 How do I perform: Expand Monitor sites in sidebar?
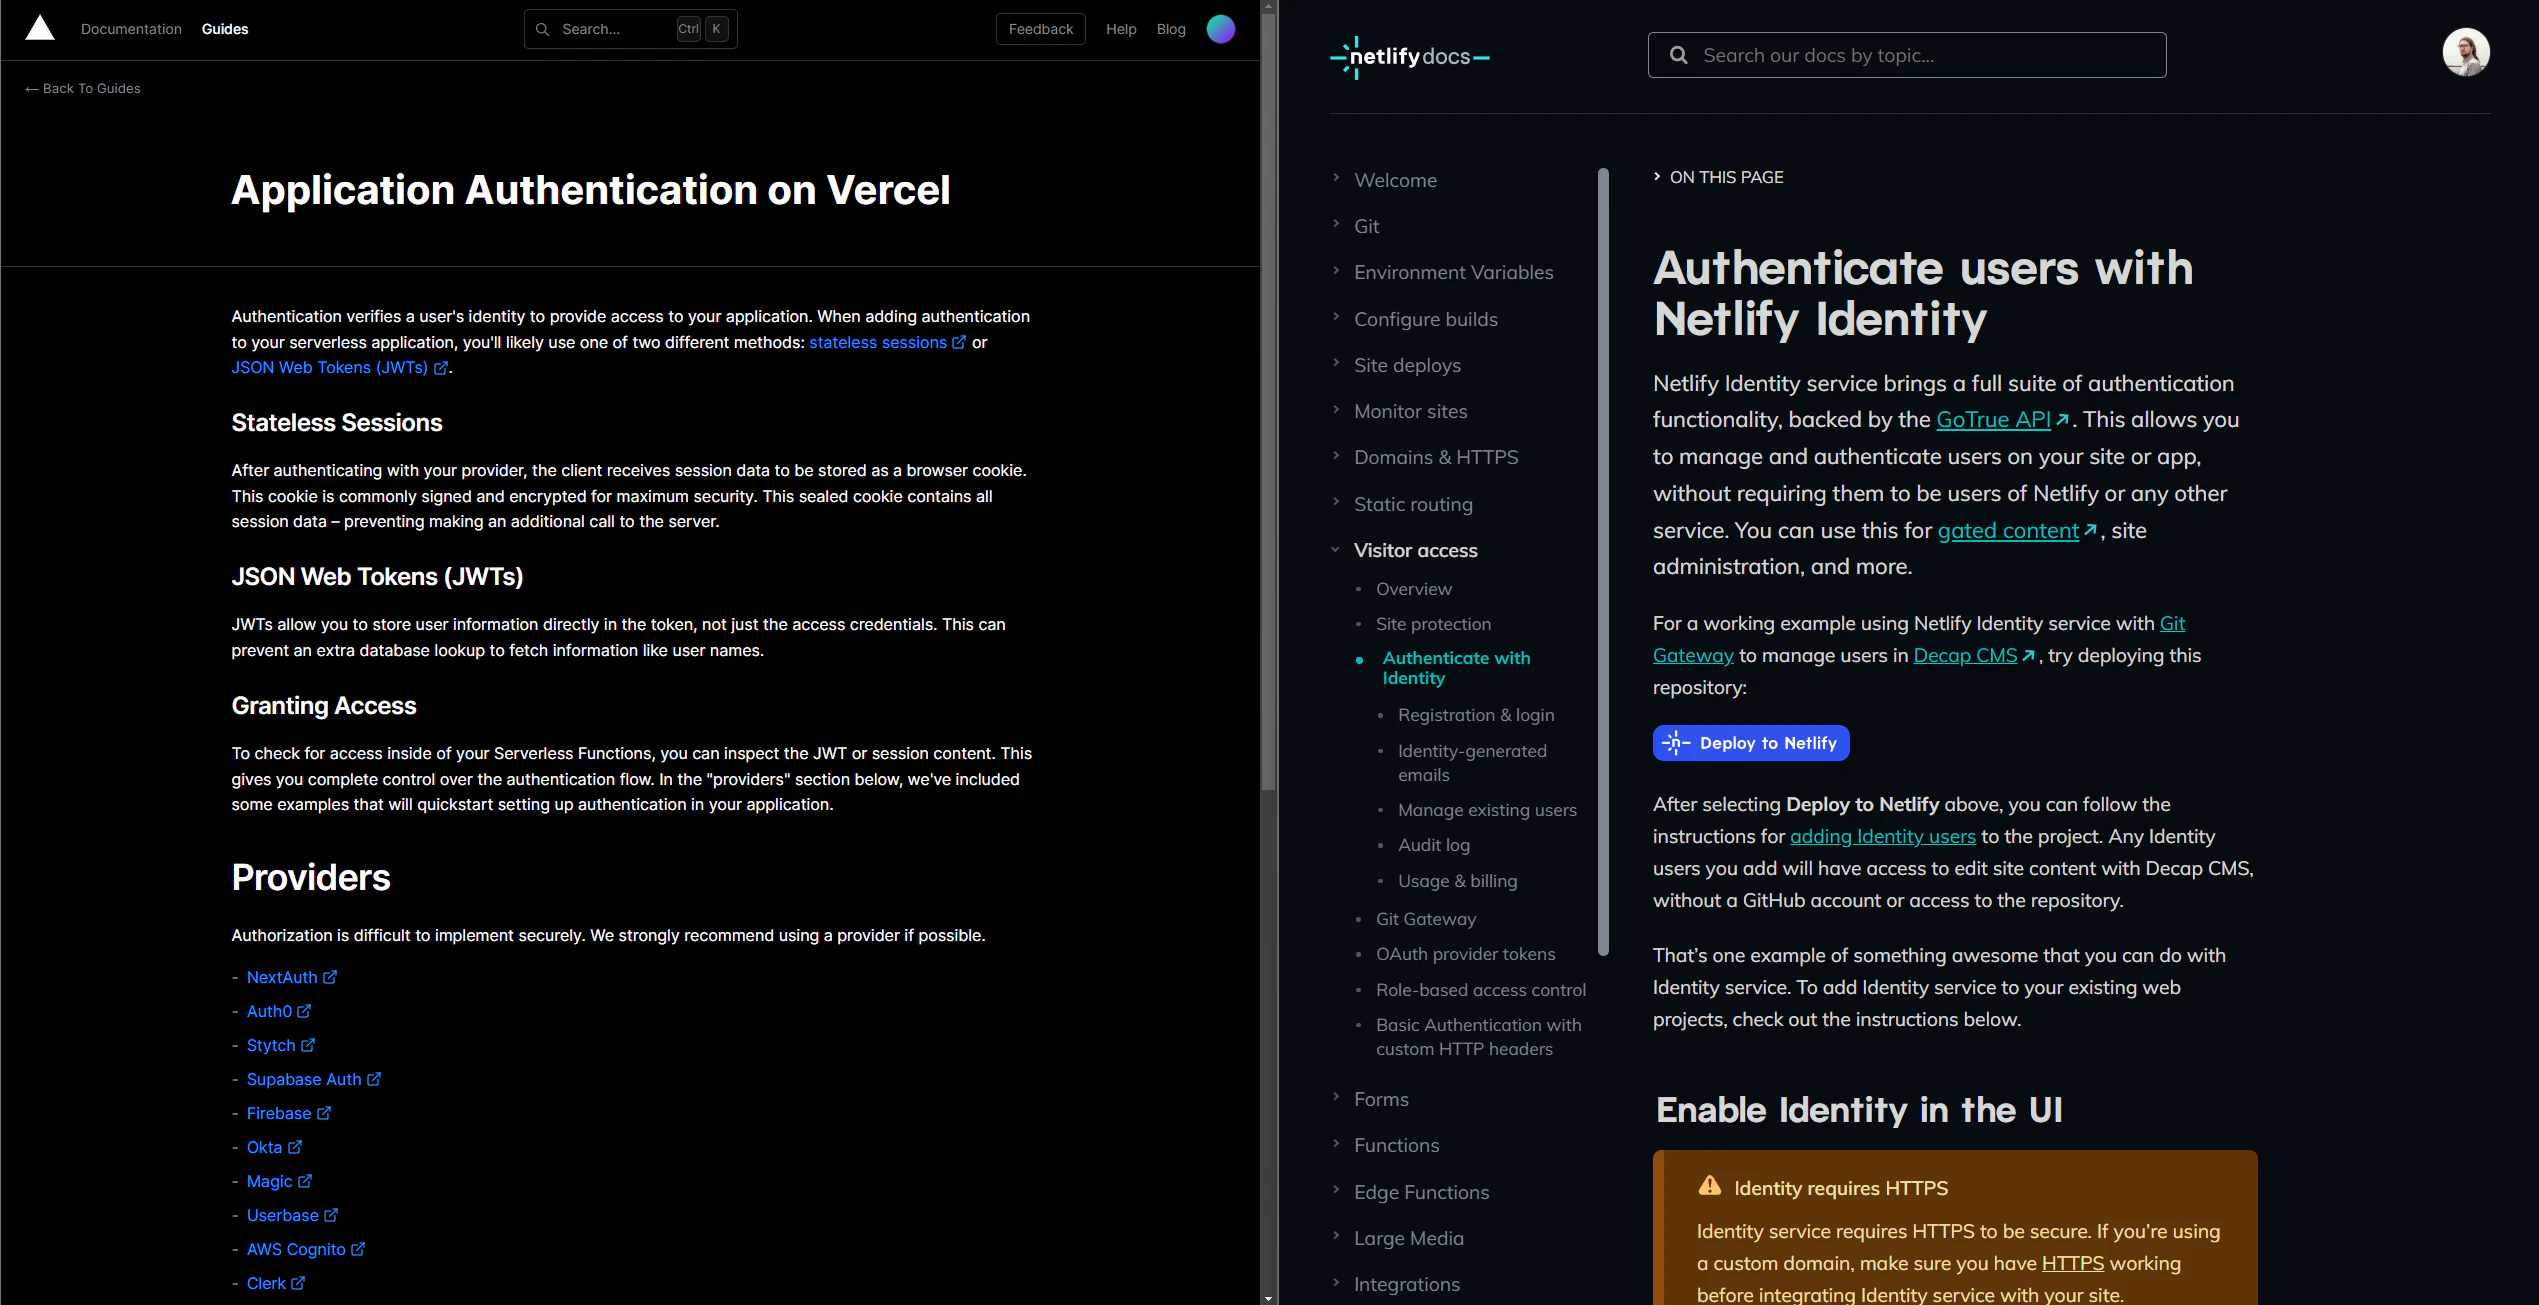(1336, 409)
